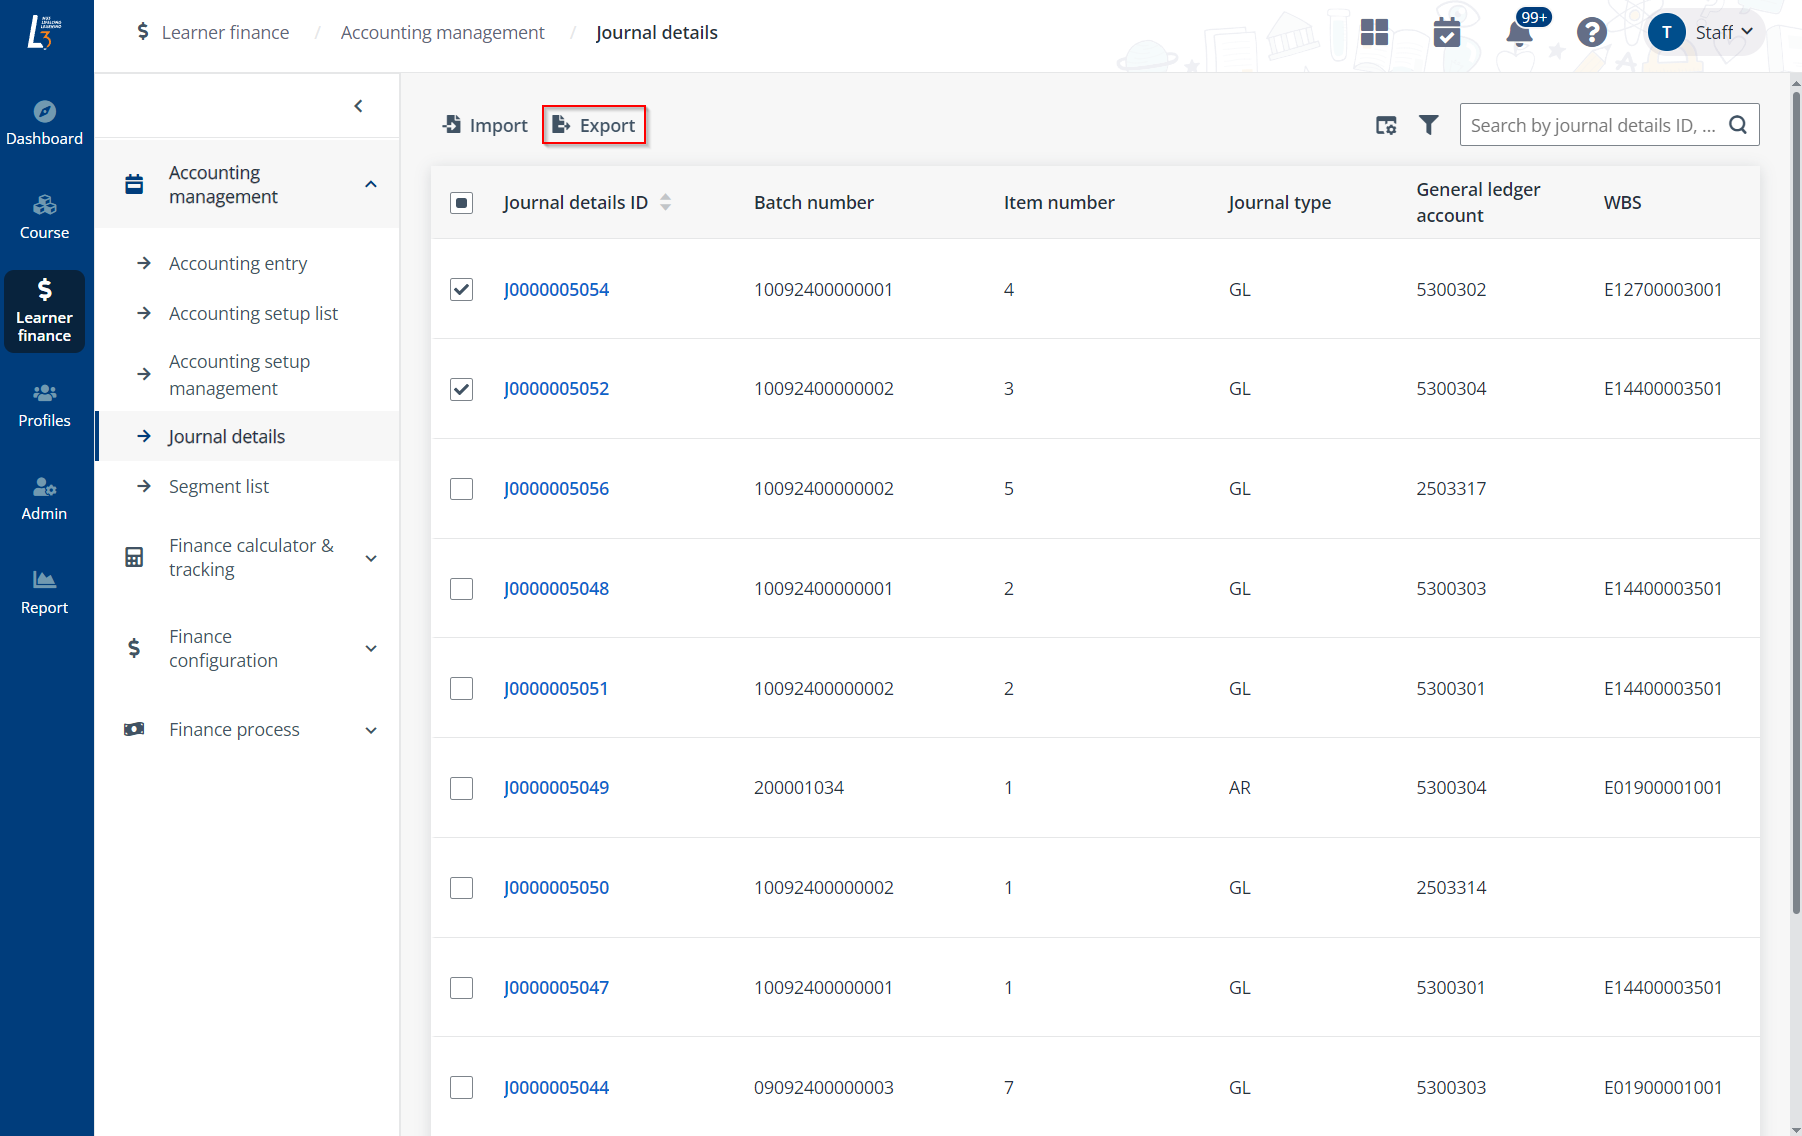Open Accounting entry menu item

click(x=238, y=264)
